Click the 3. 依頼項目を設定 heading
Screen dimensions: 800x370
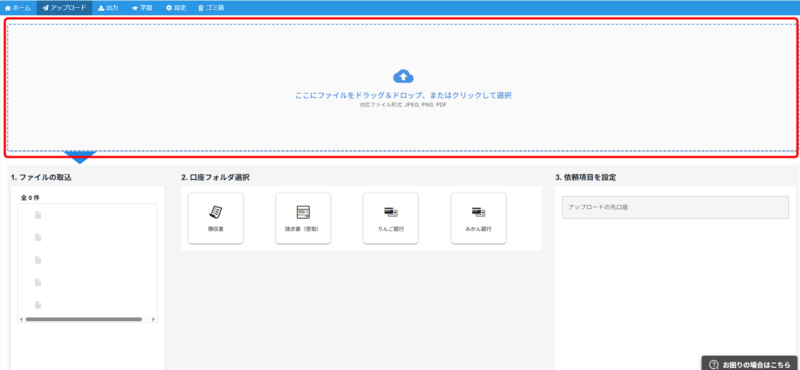pos(586,178)
